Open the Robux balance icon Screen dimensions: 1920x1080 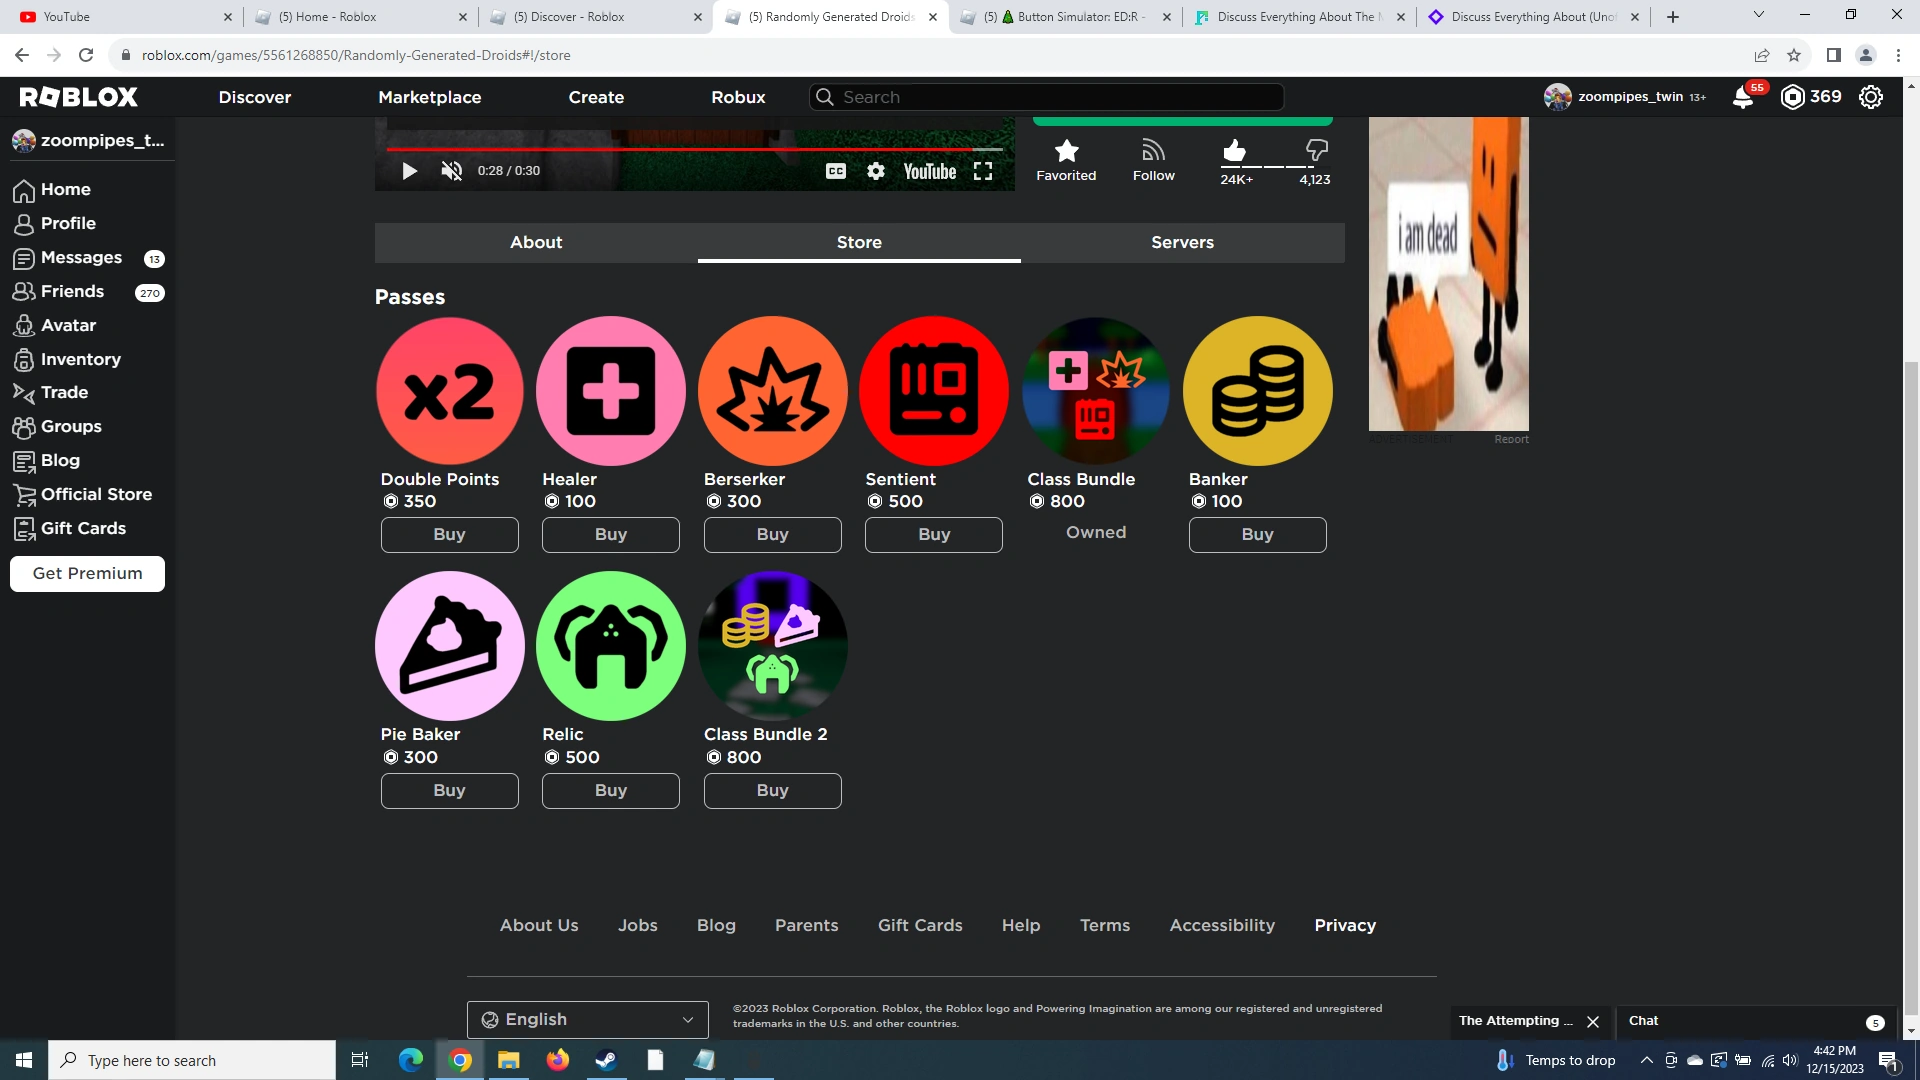1793,97
